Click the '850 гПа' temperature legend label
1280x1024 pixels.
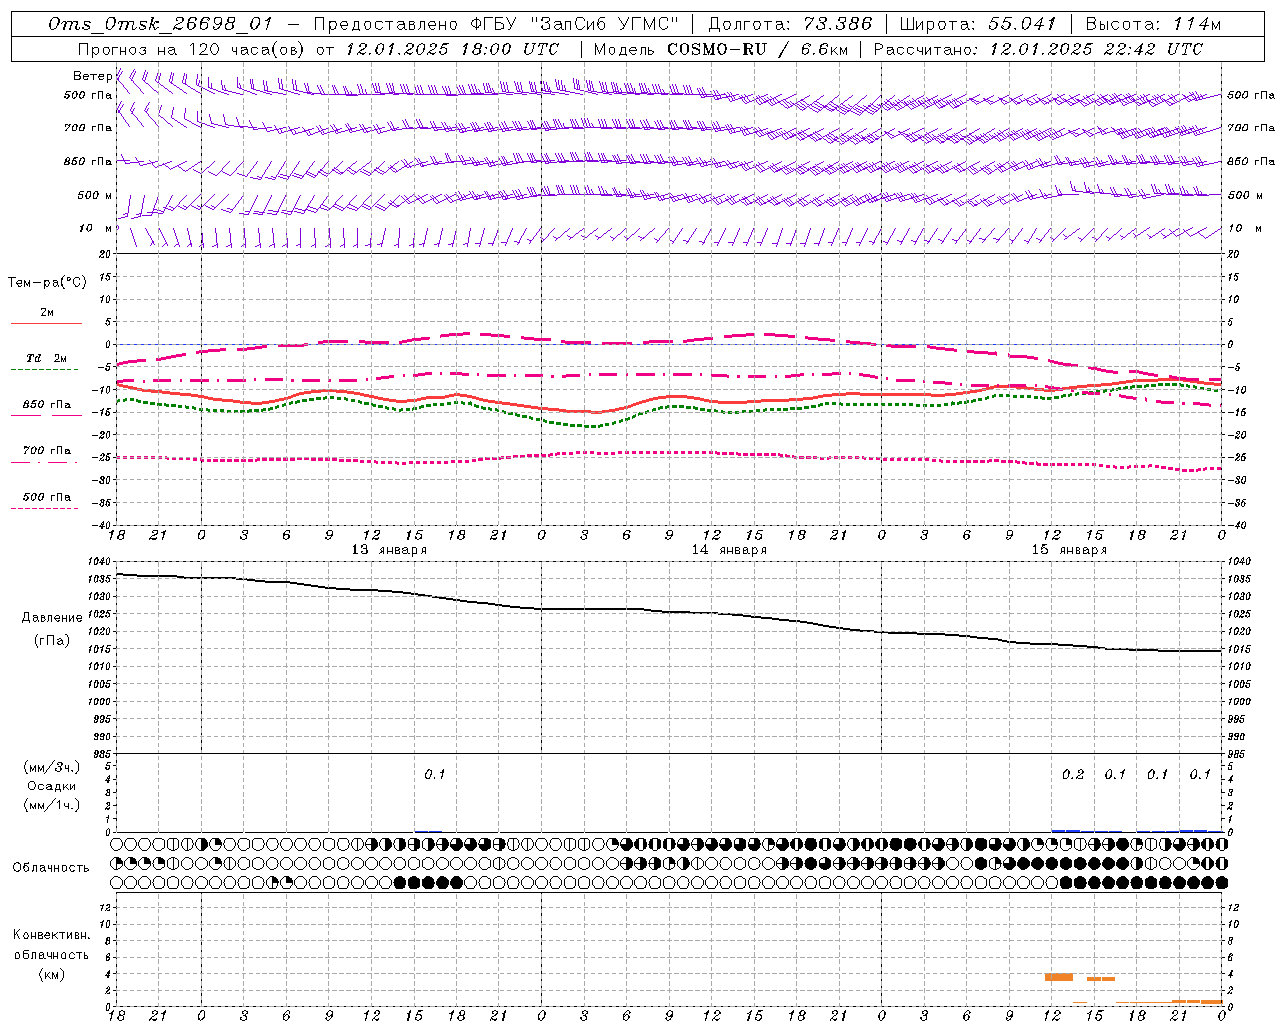pyautogui.click(x=47, y=405)
